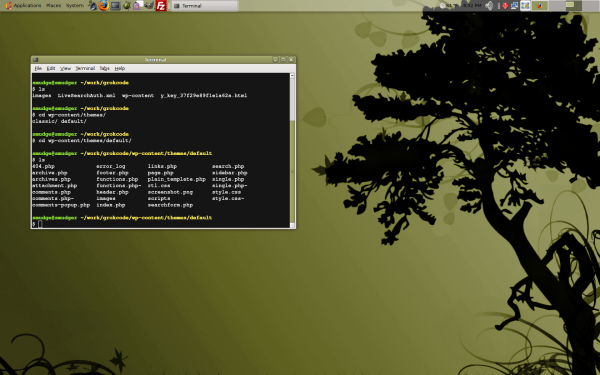Click rtl.css in the file listing
The width and height of the screenshot is (600, 375).
(159, 186)
